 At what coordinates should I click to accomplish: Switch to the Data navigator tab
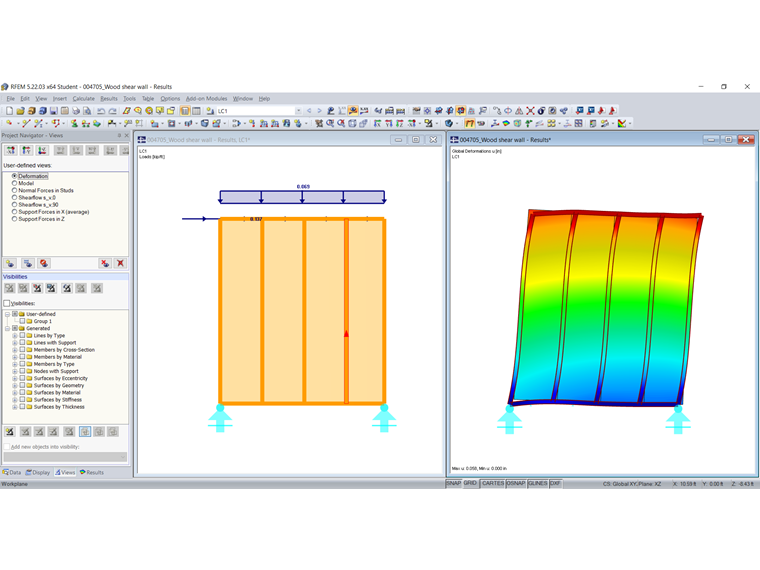(x=12, y=473)
